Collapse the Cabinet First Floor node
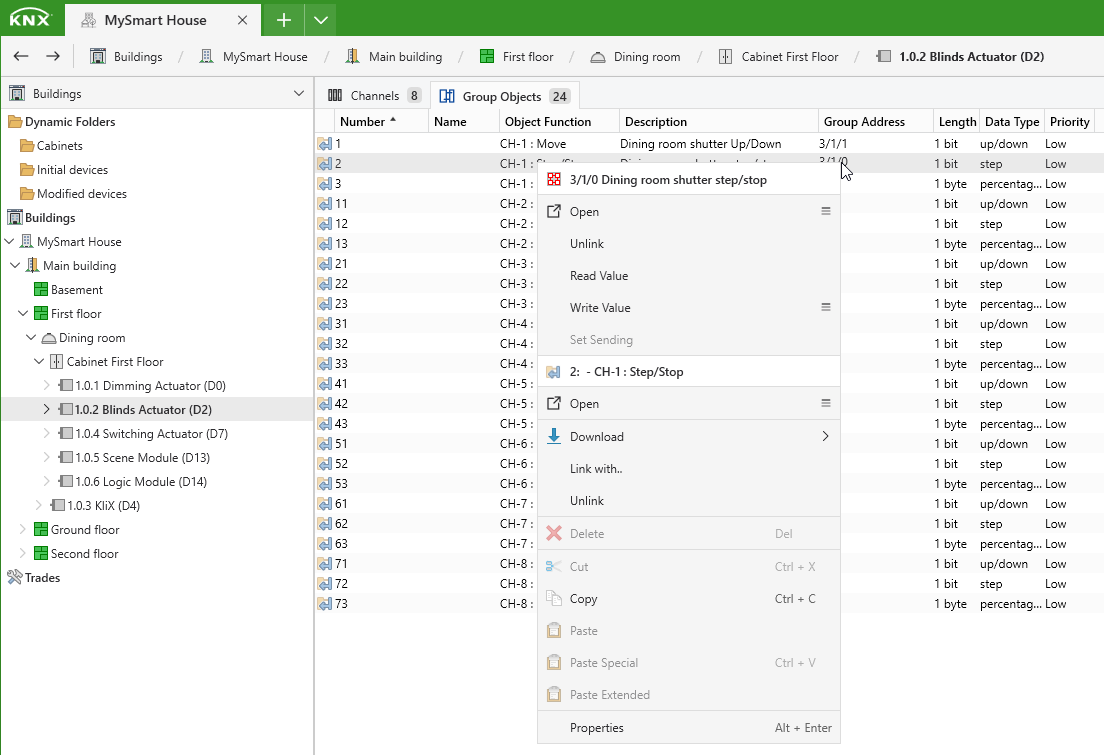 (39, 361)
